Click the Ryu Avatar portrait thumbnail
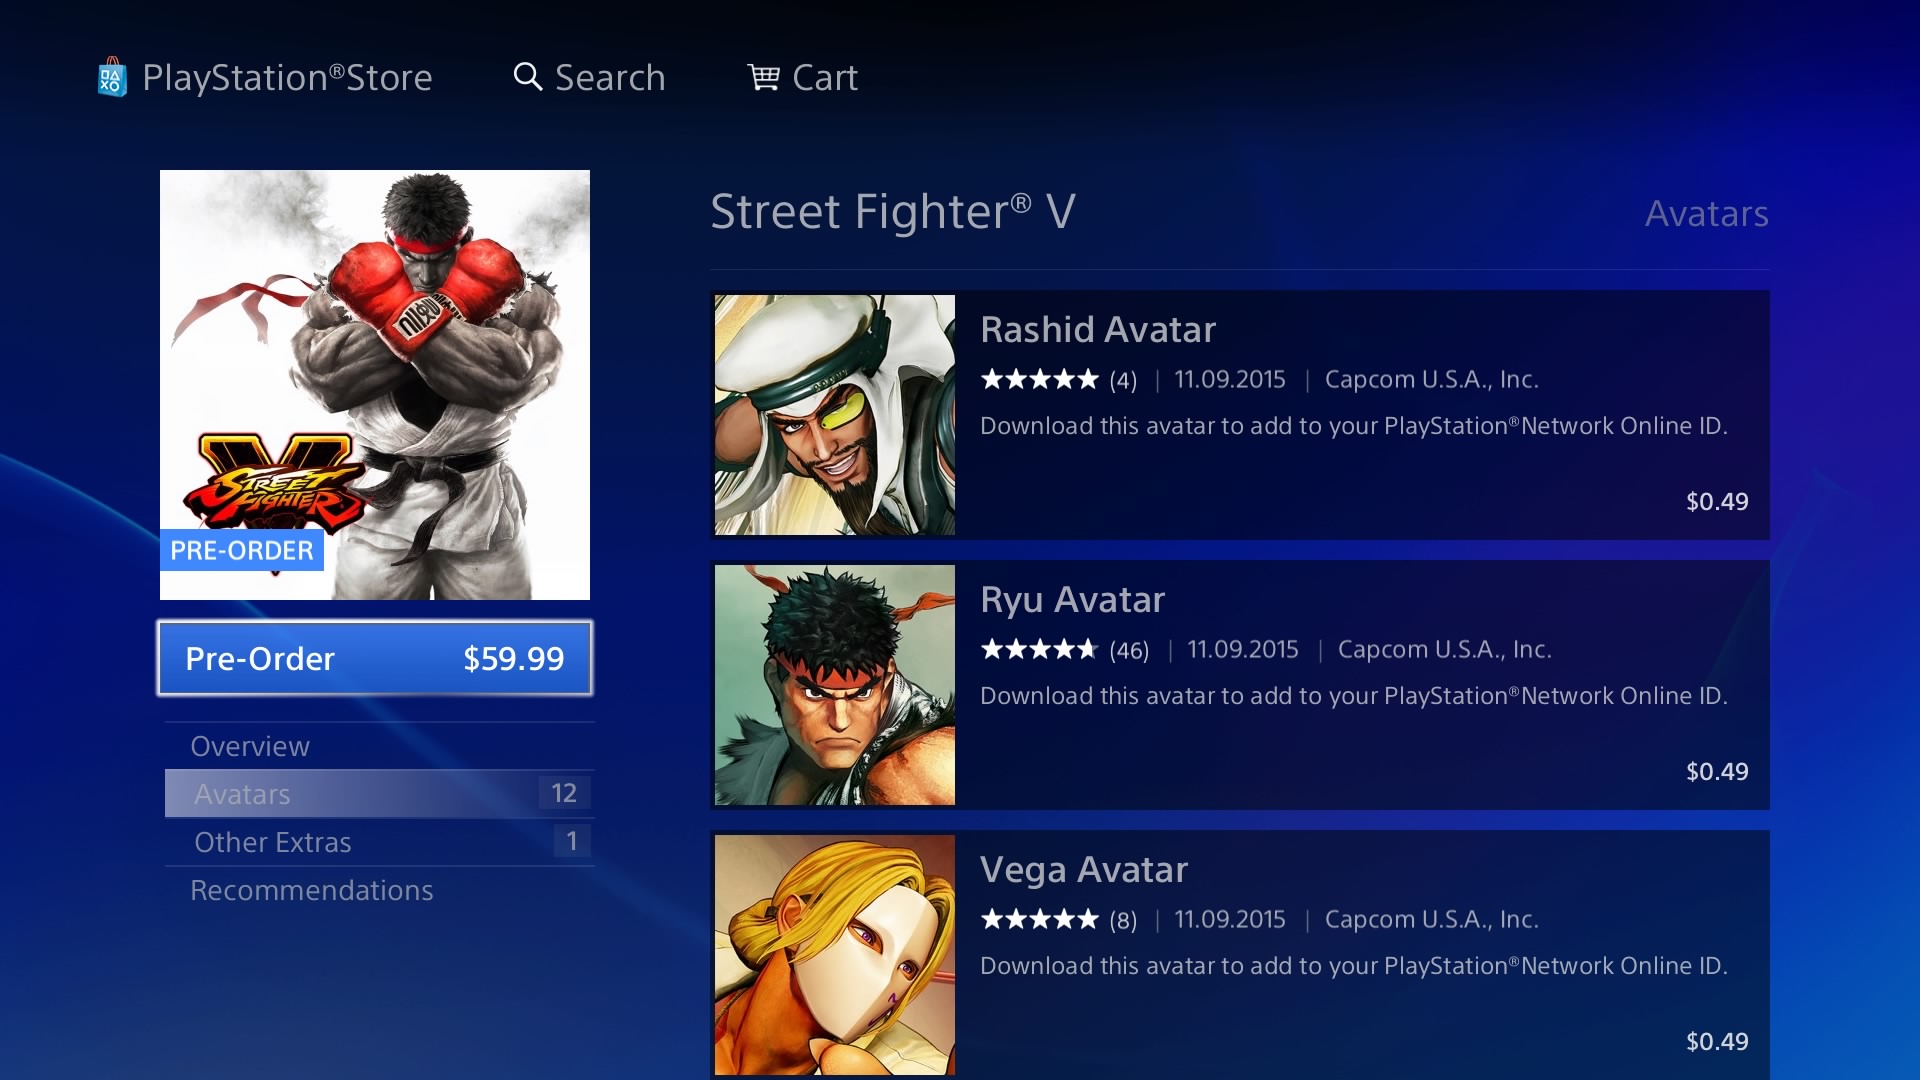The width and height of the screenshot is (1920, 1080). point(835,685)
